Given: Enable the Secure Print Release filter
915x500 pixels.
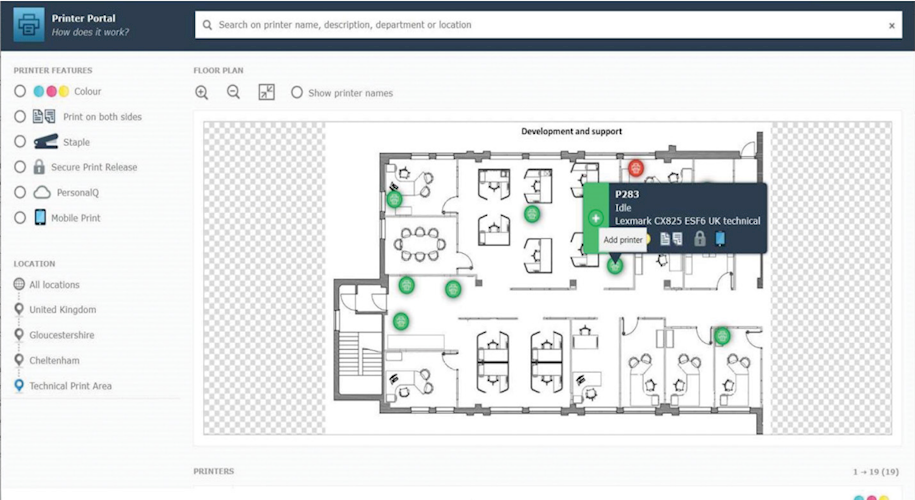Looking at the screenshot, I should (x=20, y=167).
